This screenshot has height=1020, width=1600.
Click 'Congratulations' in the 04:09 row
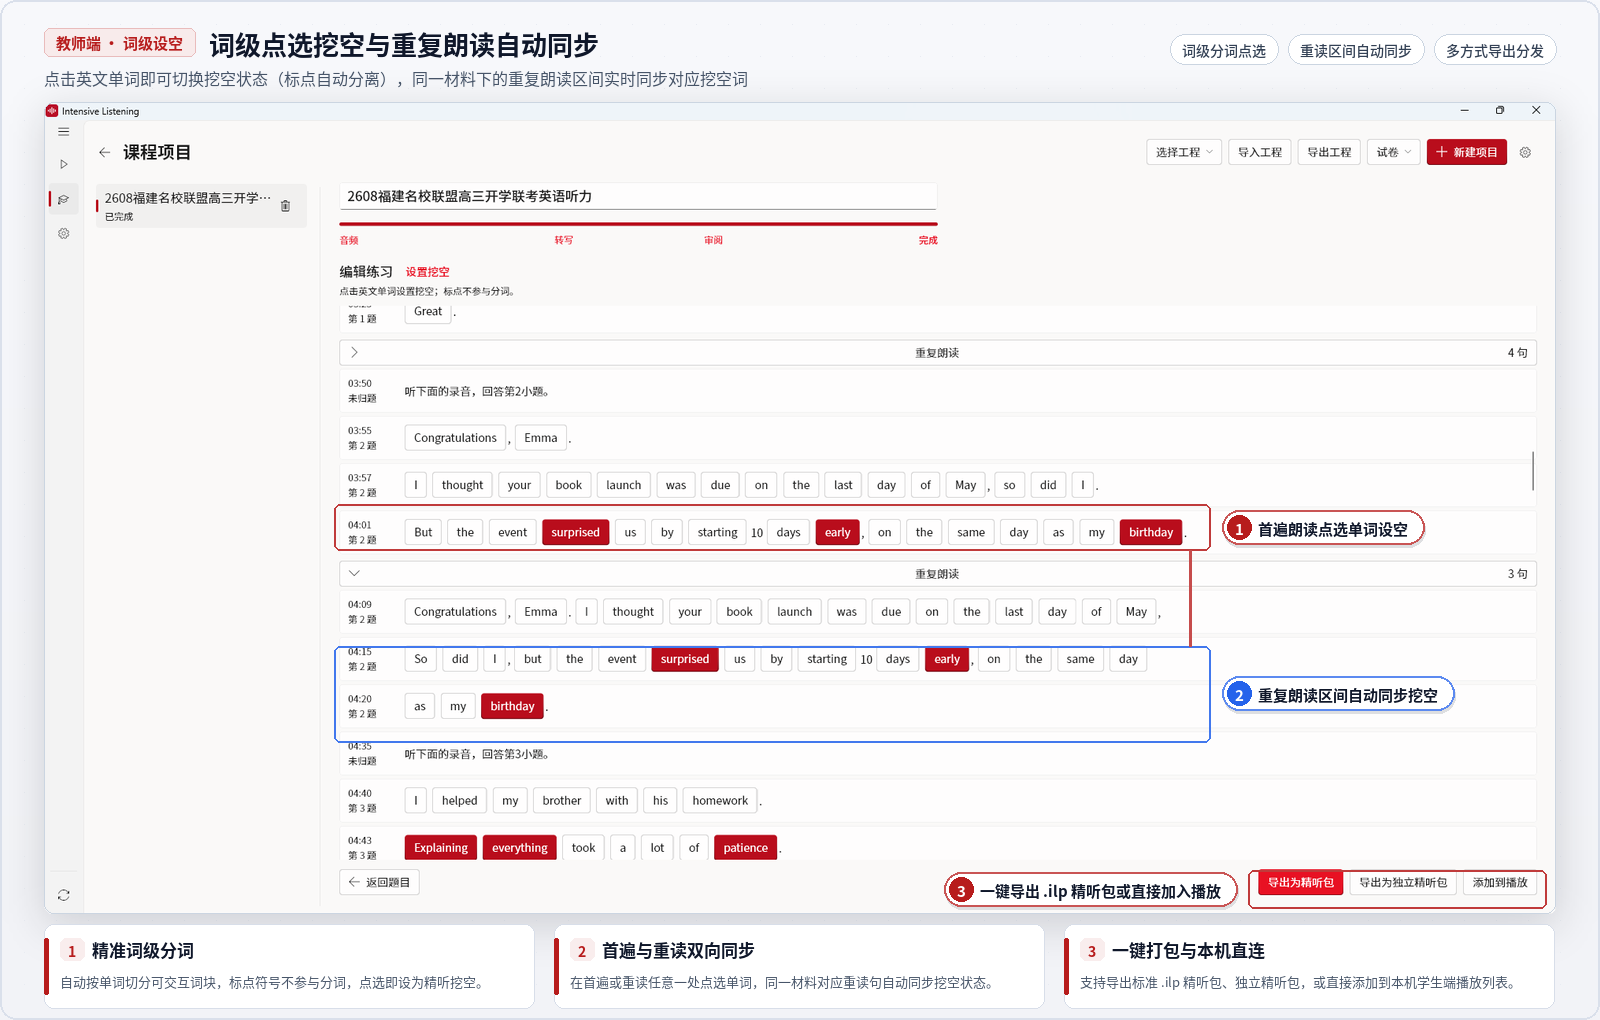click(x=455, y=612)
